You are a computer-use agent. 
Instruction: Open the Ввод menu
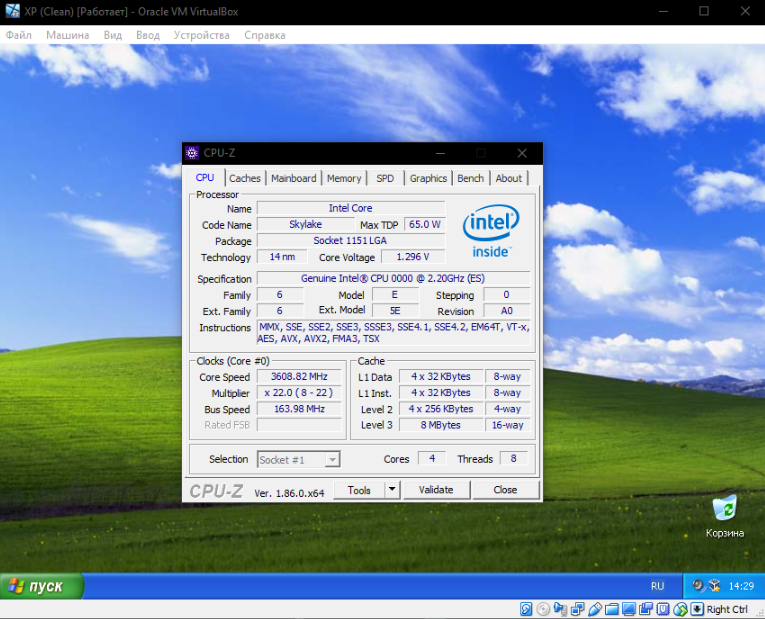(x=148, y=35)
